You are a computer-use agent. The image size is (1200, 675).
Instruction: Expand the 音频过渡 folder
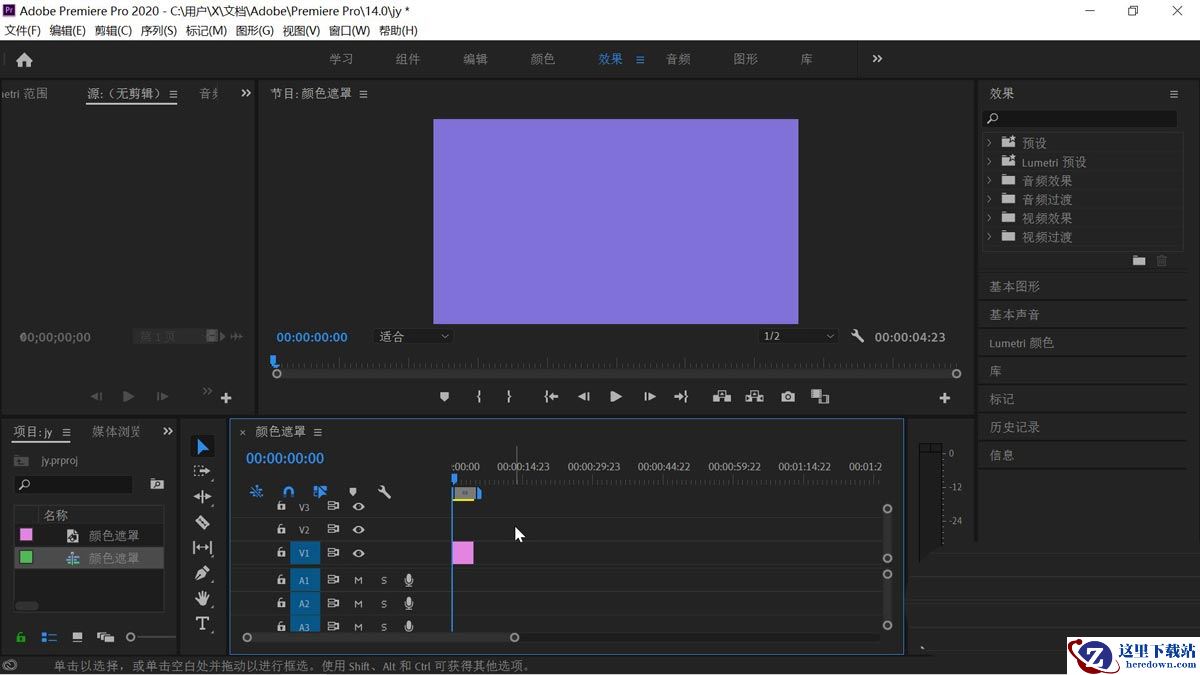(x=990, y=199)
